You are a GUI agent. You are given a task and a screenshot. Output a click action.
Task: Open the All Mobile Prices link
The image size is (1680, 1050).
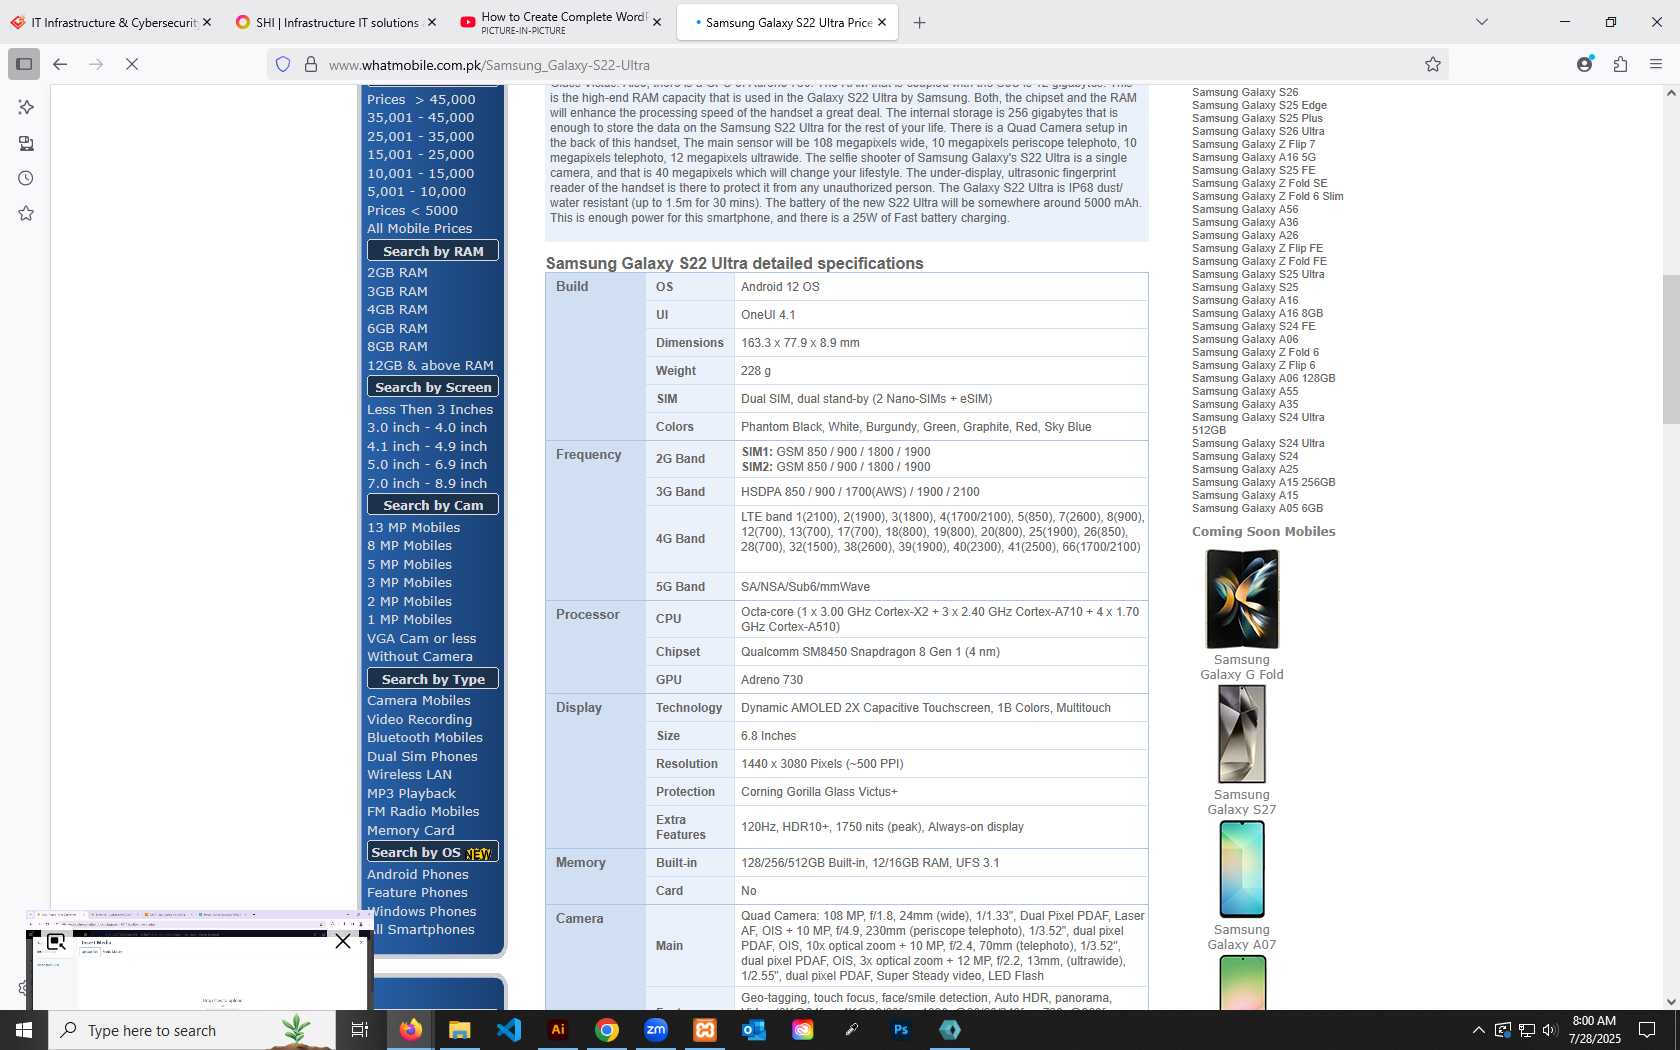[419, 228]
